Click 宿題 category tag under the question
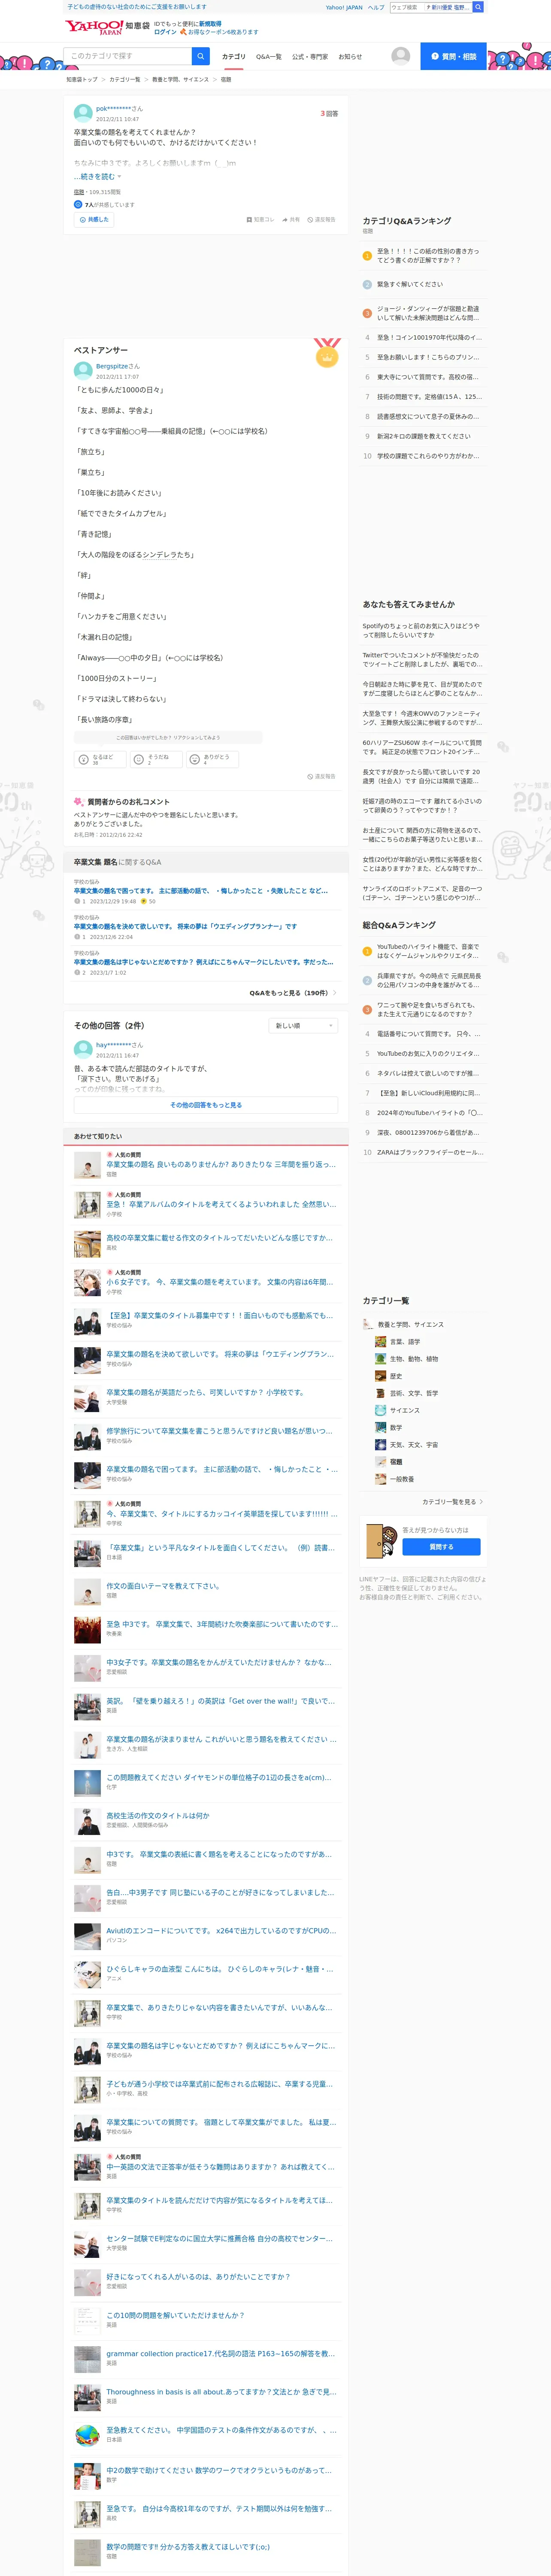Image resolution: width=551 pixels, height=2576 pixels. (79, 192)
